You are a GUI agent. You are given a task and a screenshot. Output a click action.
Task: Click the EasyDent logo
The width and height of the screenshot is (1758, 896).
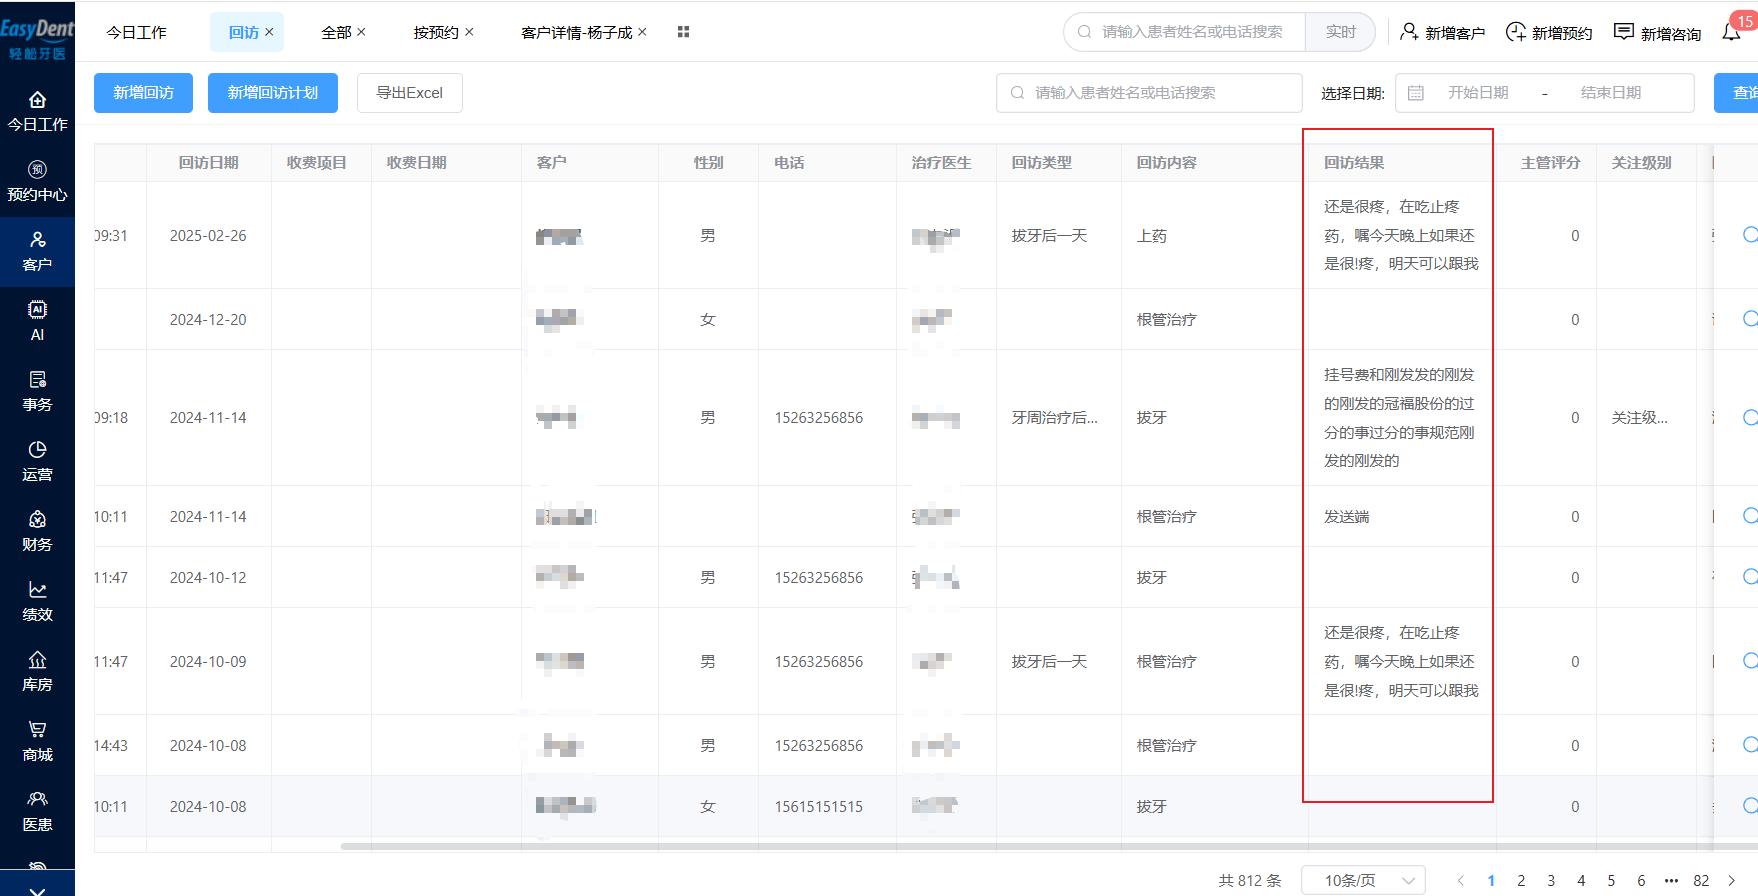tap(37, 40)
